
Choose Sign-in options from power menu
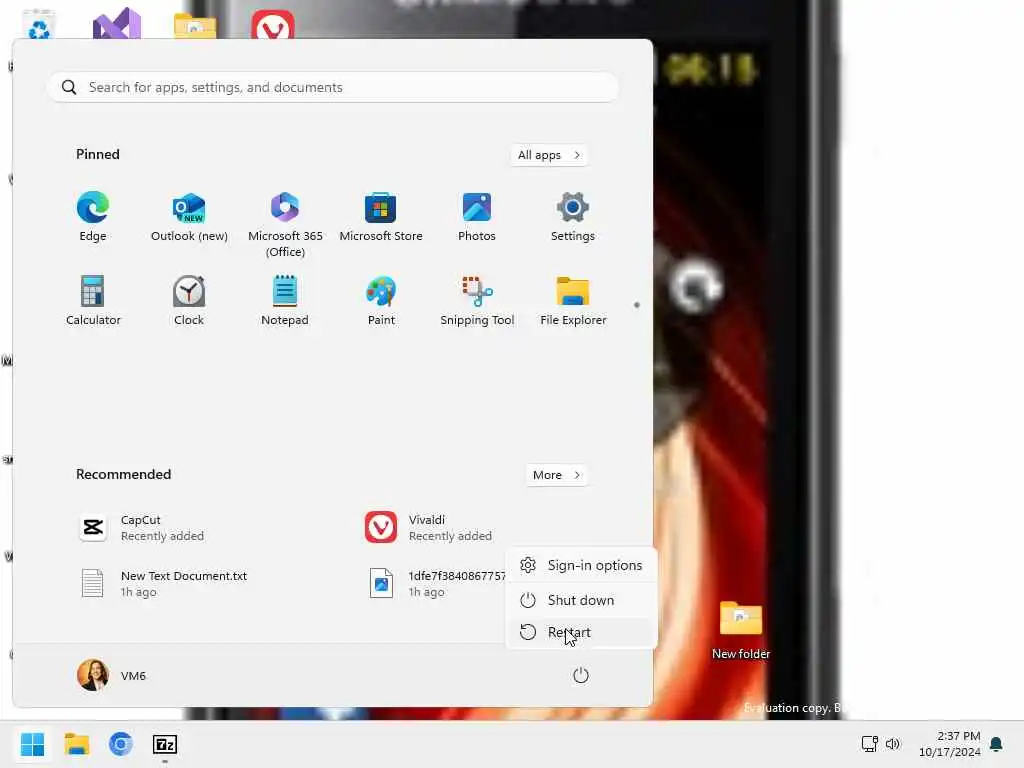(x=581, y=566)
